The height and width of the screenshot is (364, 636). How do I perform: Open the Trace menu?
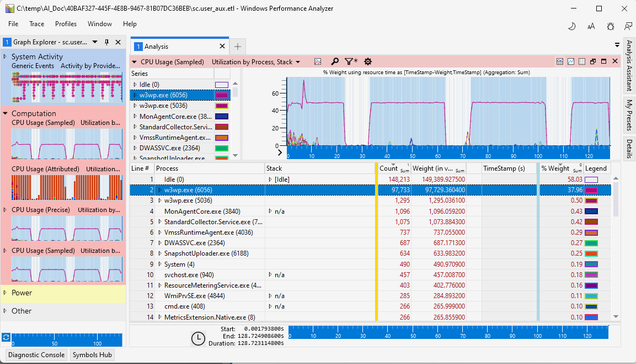[37, 24]
